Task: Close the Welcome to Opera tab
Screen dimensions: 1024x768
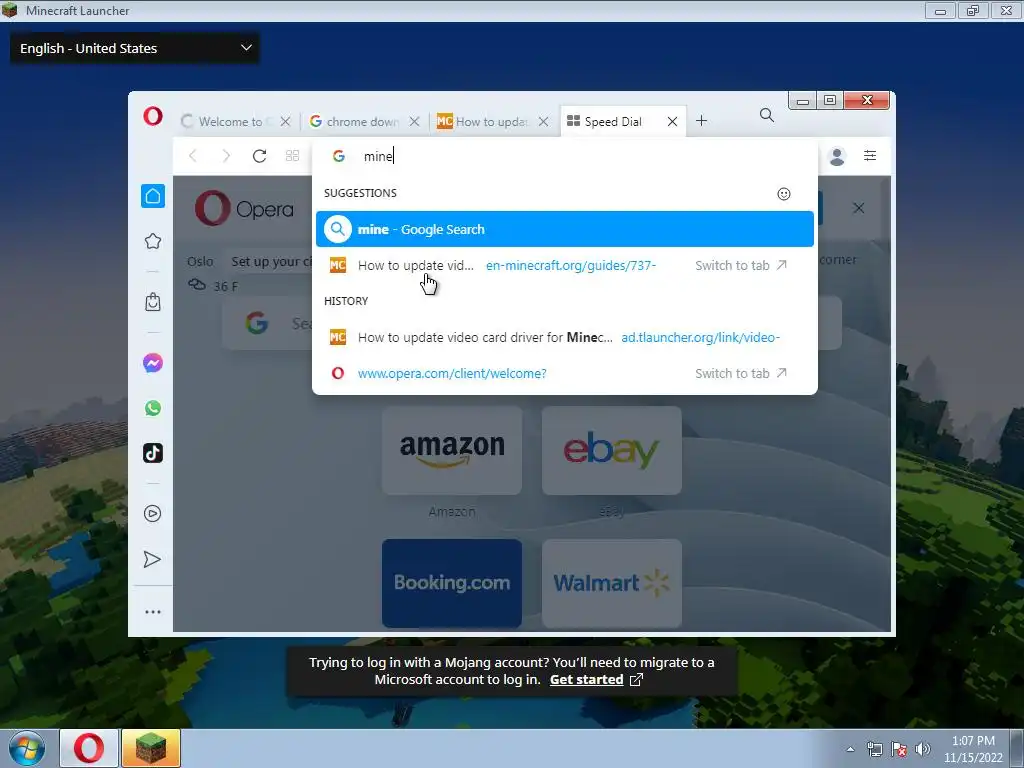Action: point(285,121)
